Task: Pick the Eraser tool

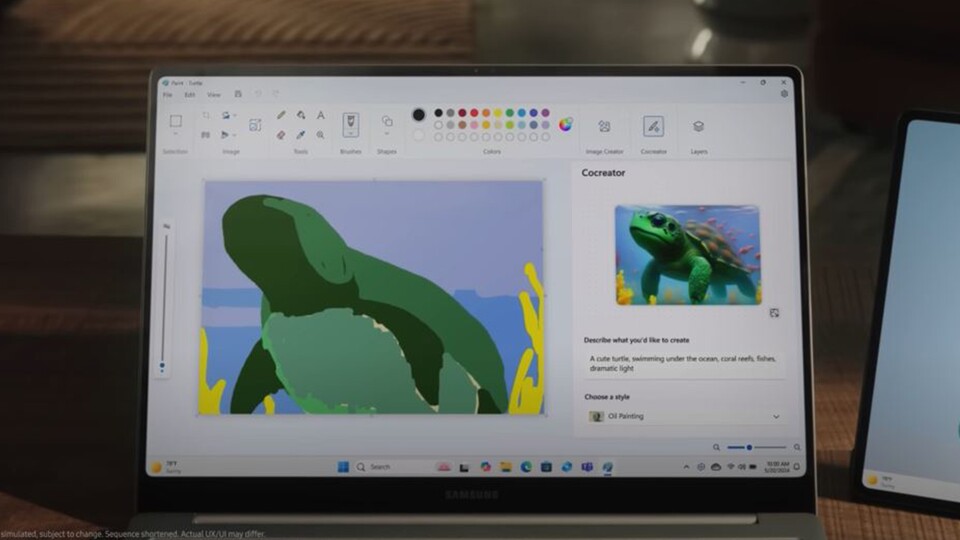Action: point(281,135)
